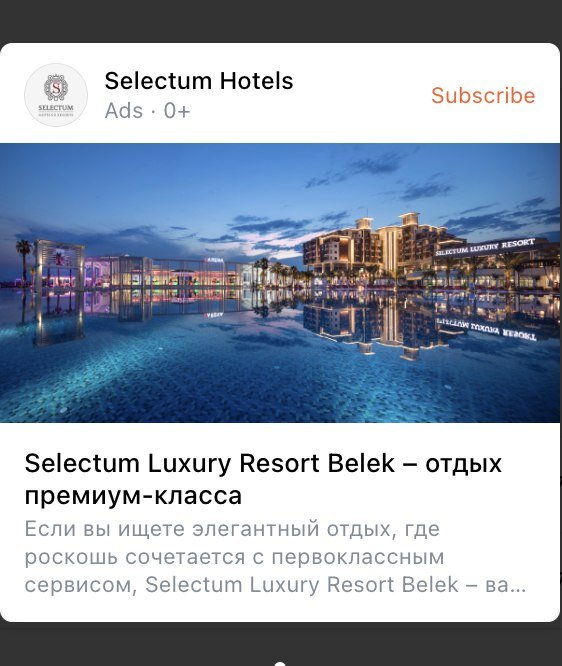Tap the gray ad description paragraph
Screen dimensions: 562x666
tap(275, 557)
